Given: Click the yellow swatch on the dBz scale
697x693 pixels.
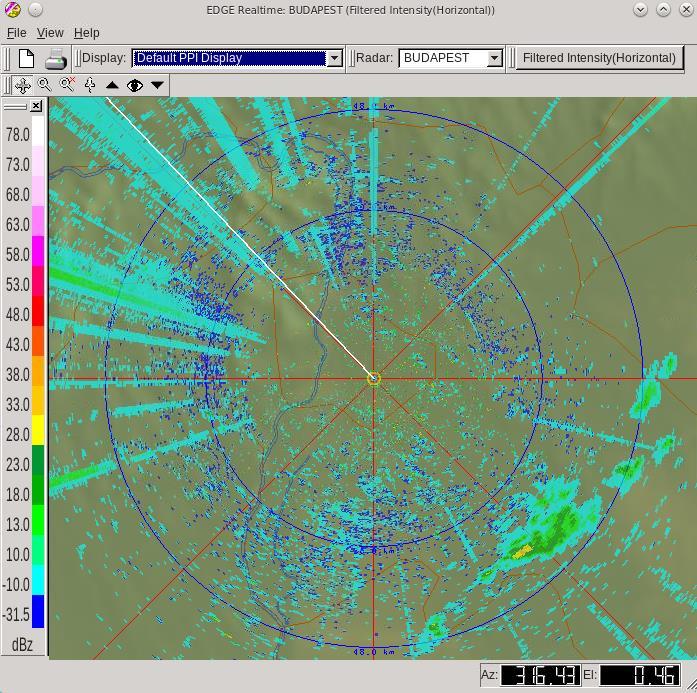Looking at the screenshot, I should click(38, 430).
